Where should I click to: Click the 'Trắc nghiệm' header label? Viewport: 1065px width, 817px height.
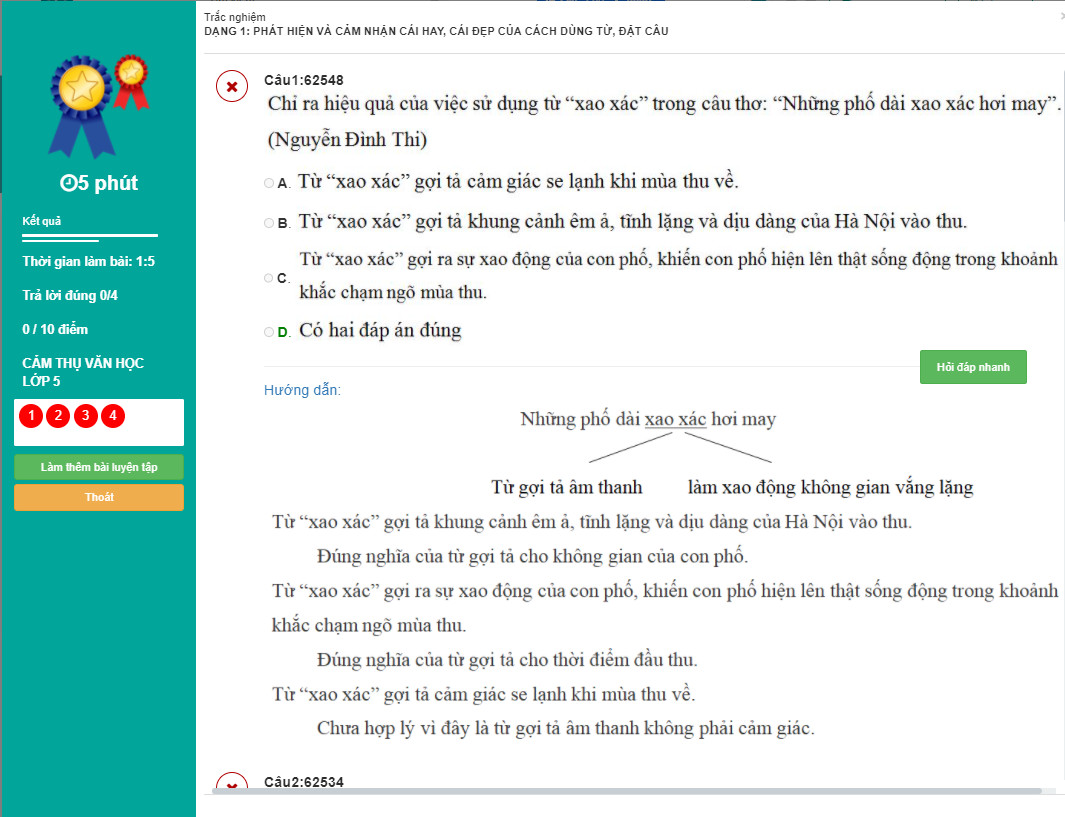pyautogui.click(x=235, y=17)
